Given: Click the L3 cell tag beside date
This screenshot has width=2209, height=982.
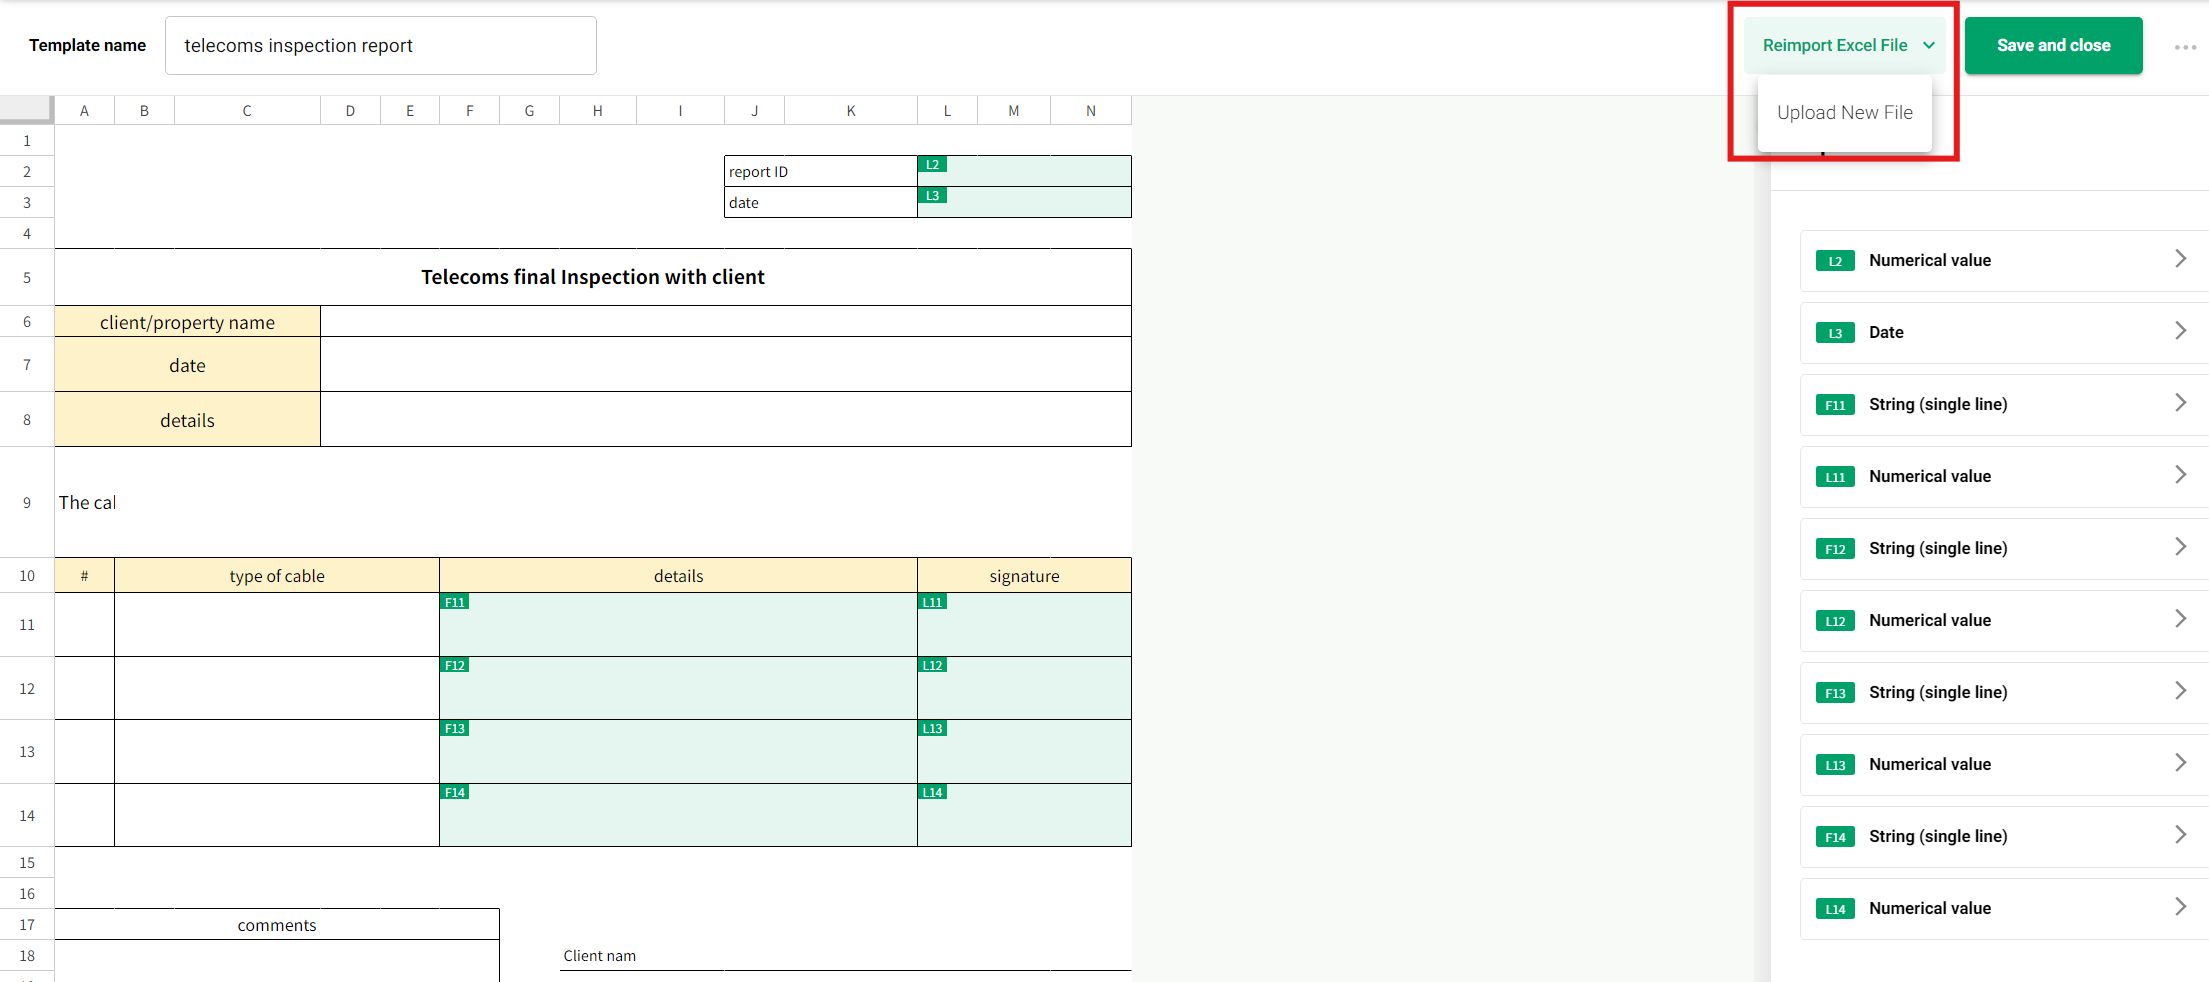Looking at the screenshot, I should (x=932, y=196).
